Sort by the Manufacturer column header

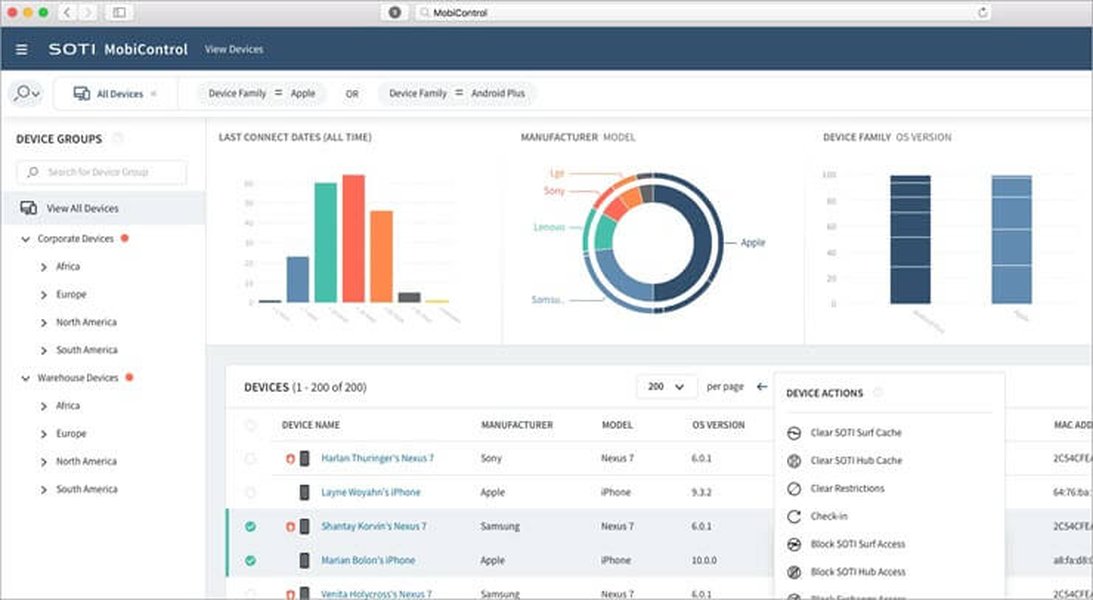click(x=517, y=424)
